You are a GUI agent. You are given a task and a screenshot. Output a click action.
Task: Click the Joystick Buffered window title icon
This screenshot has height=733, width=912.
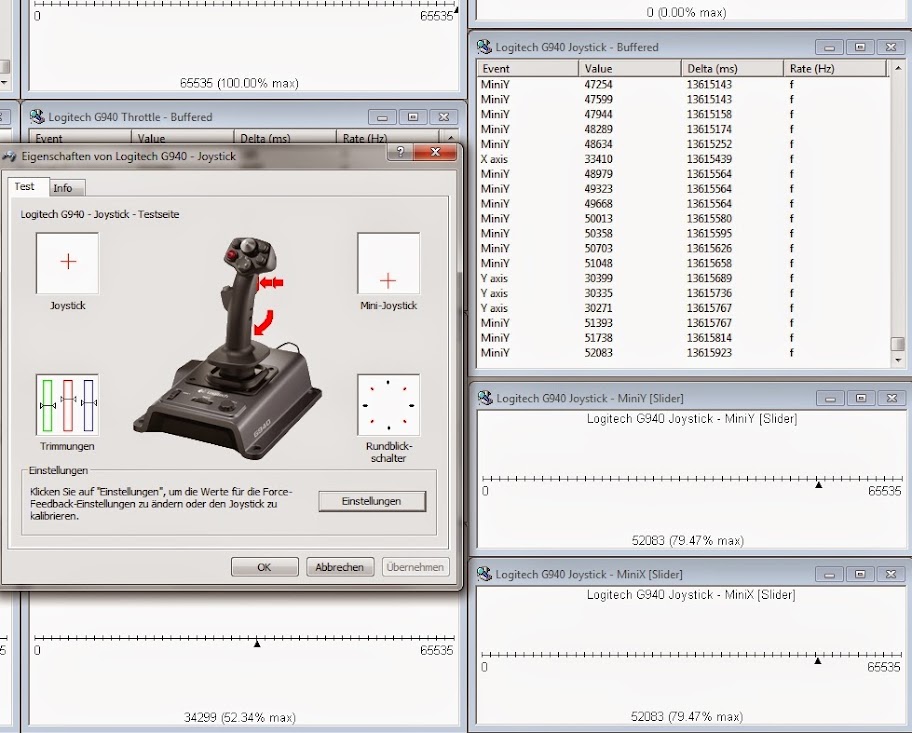[x=484, y=47]
